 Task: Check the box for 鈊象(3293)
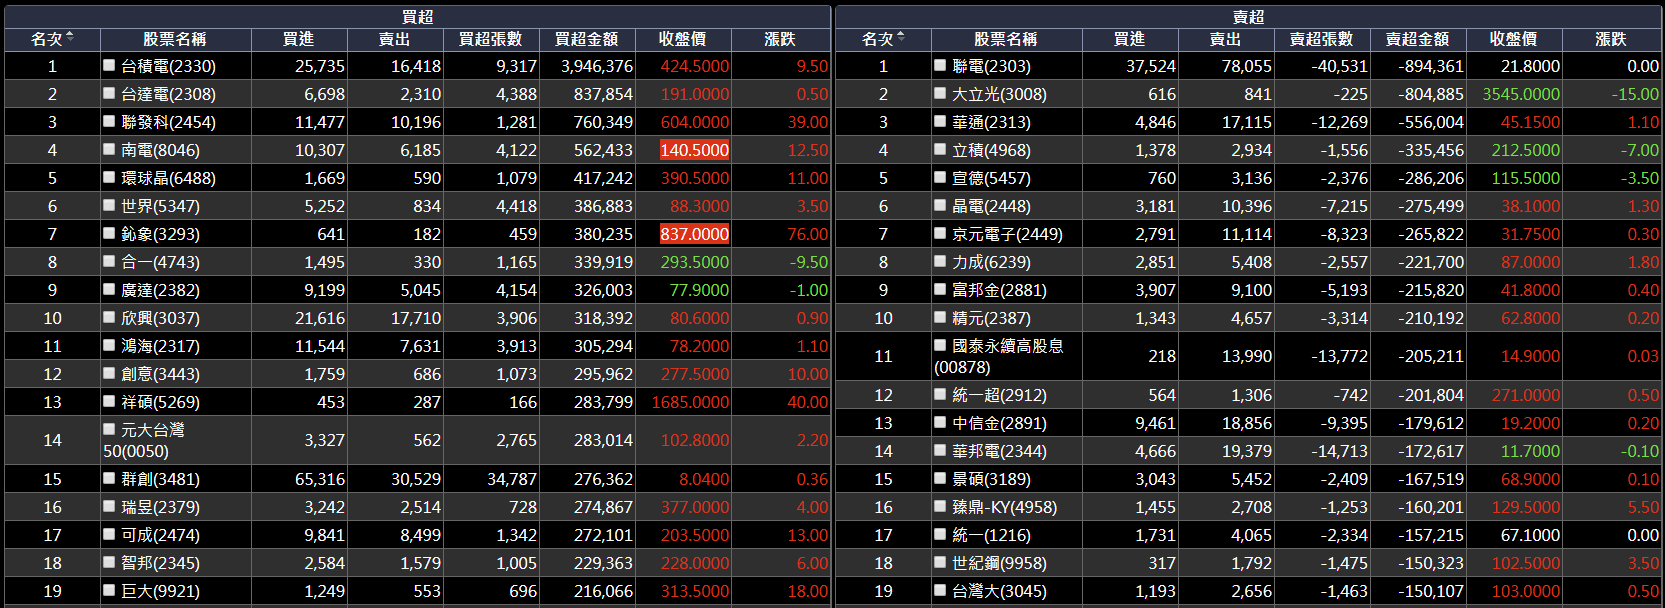pyautogui.click(x=109, y=233)
